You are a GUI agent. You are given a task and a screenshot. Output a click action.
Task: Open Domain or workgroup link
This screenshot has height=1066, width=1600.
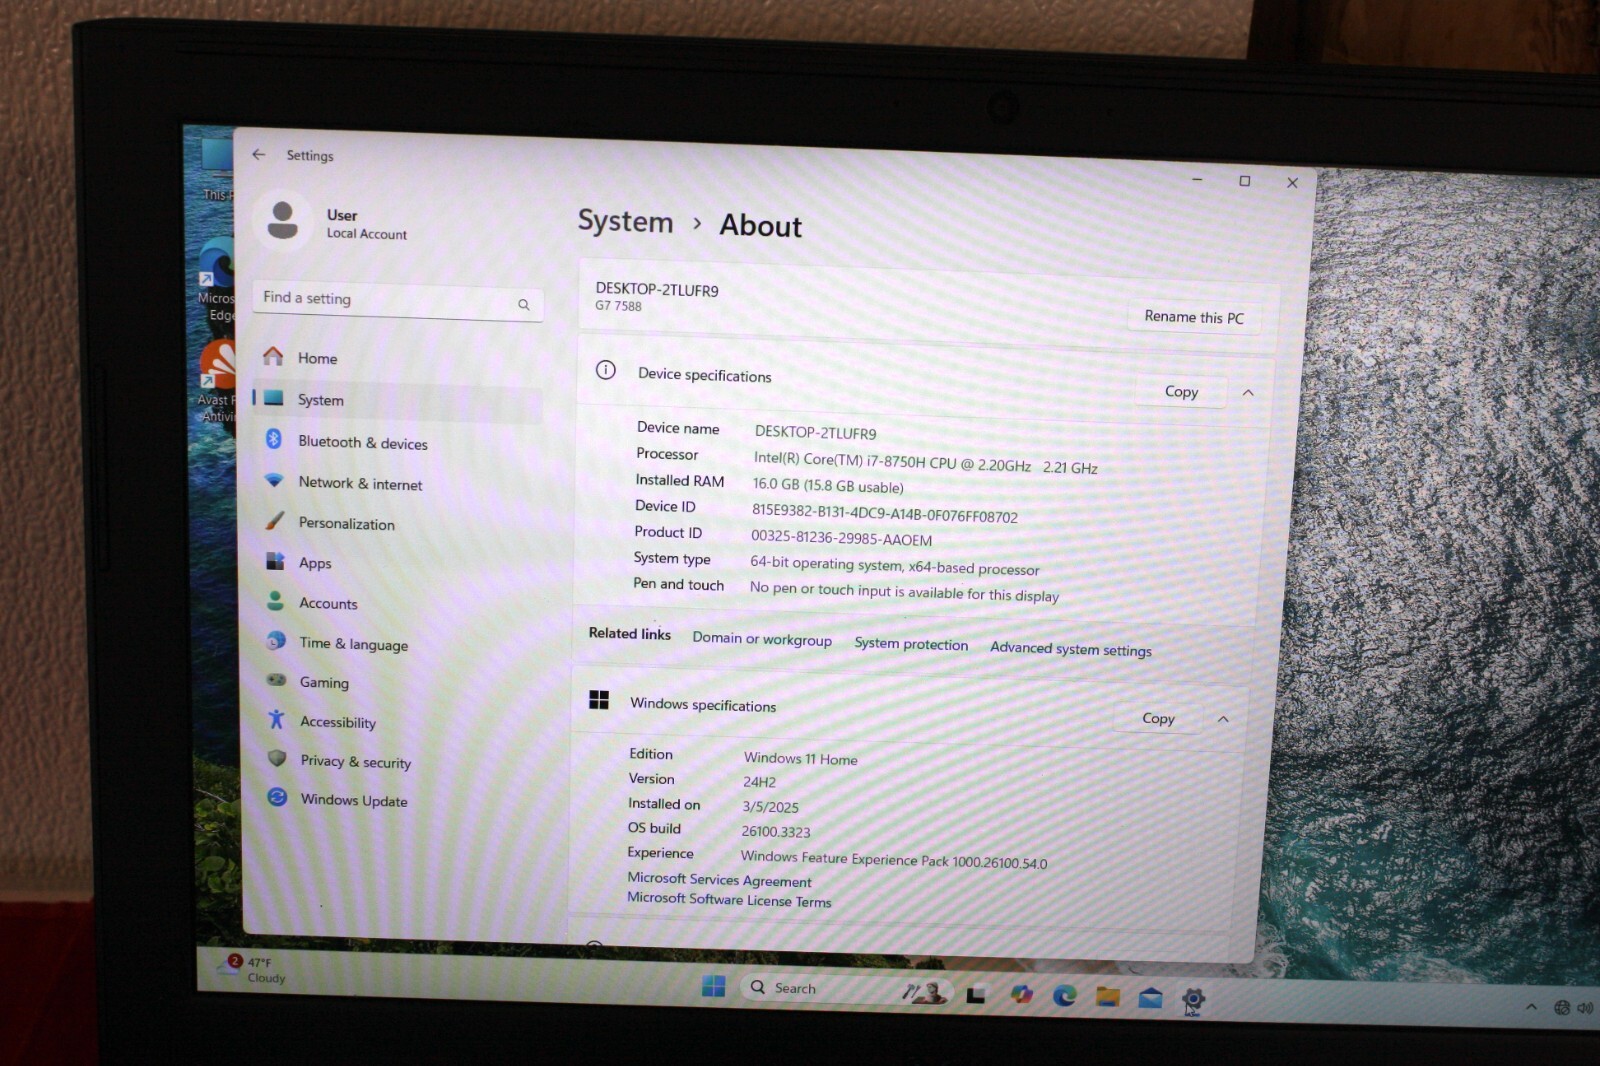pyautogui.click(x=762, y=639)
